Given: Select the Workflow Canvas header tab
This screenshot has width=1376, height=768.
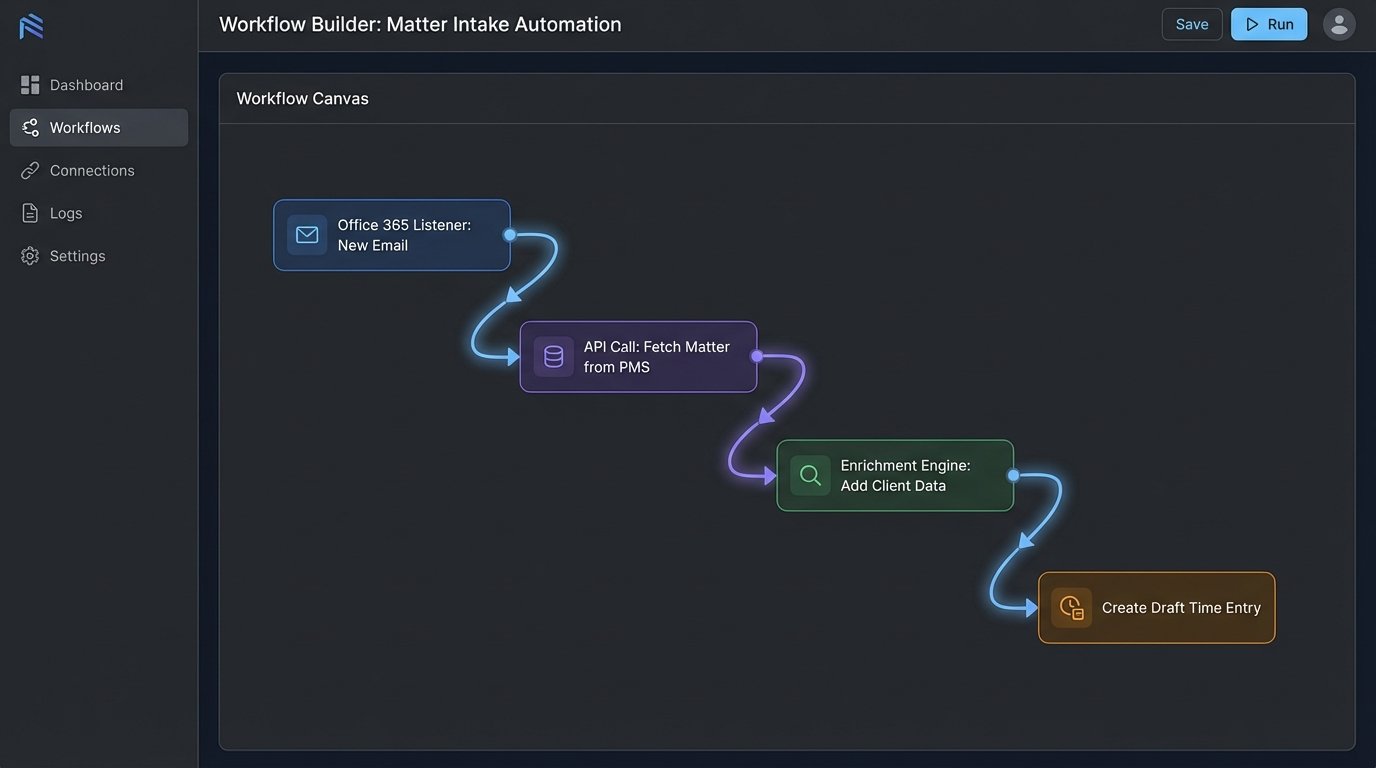Looking at the screenshot, I should click(x=302, y=98).
